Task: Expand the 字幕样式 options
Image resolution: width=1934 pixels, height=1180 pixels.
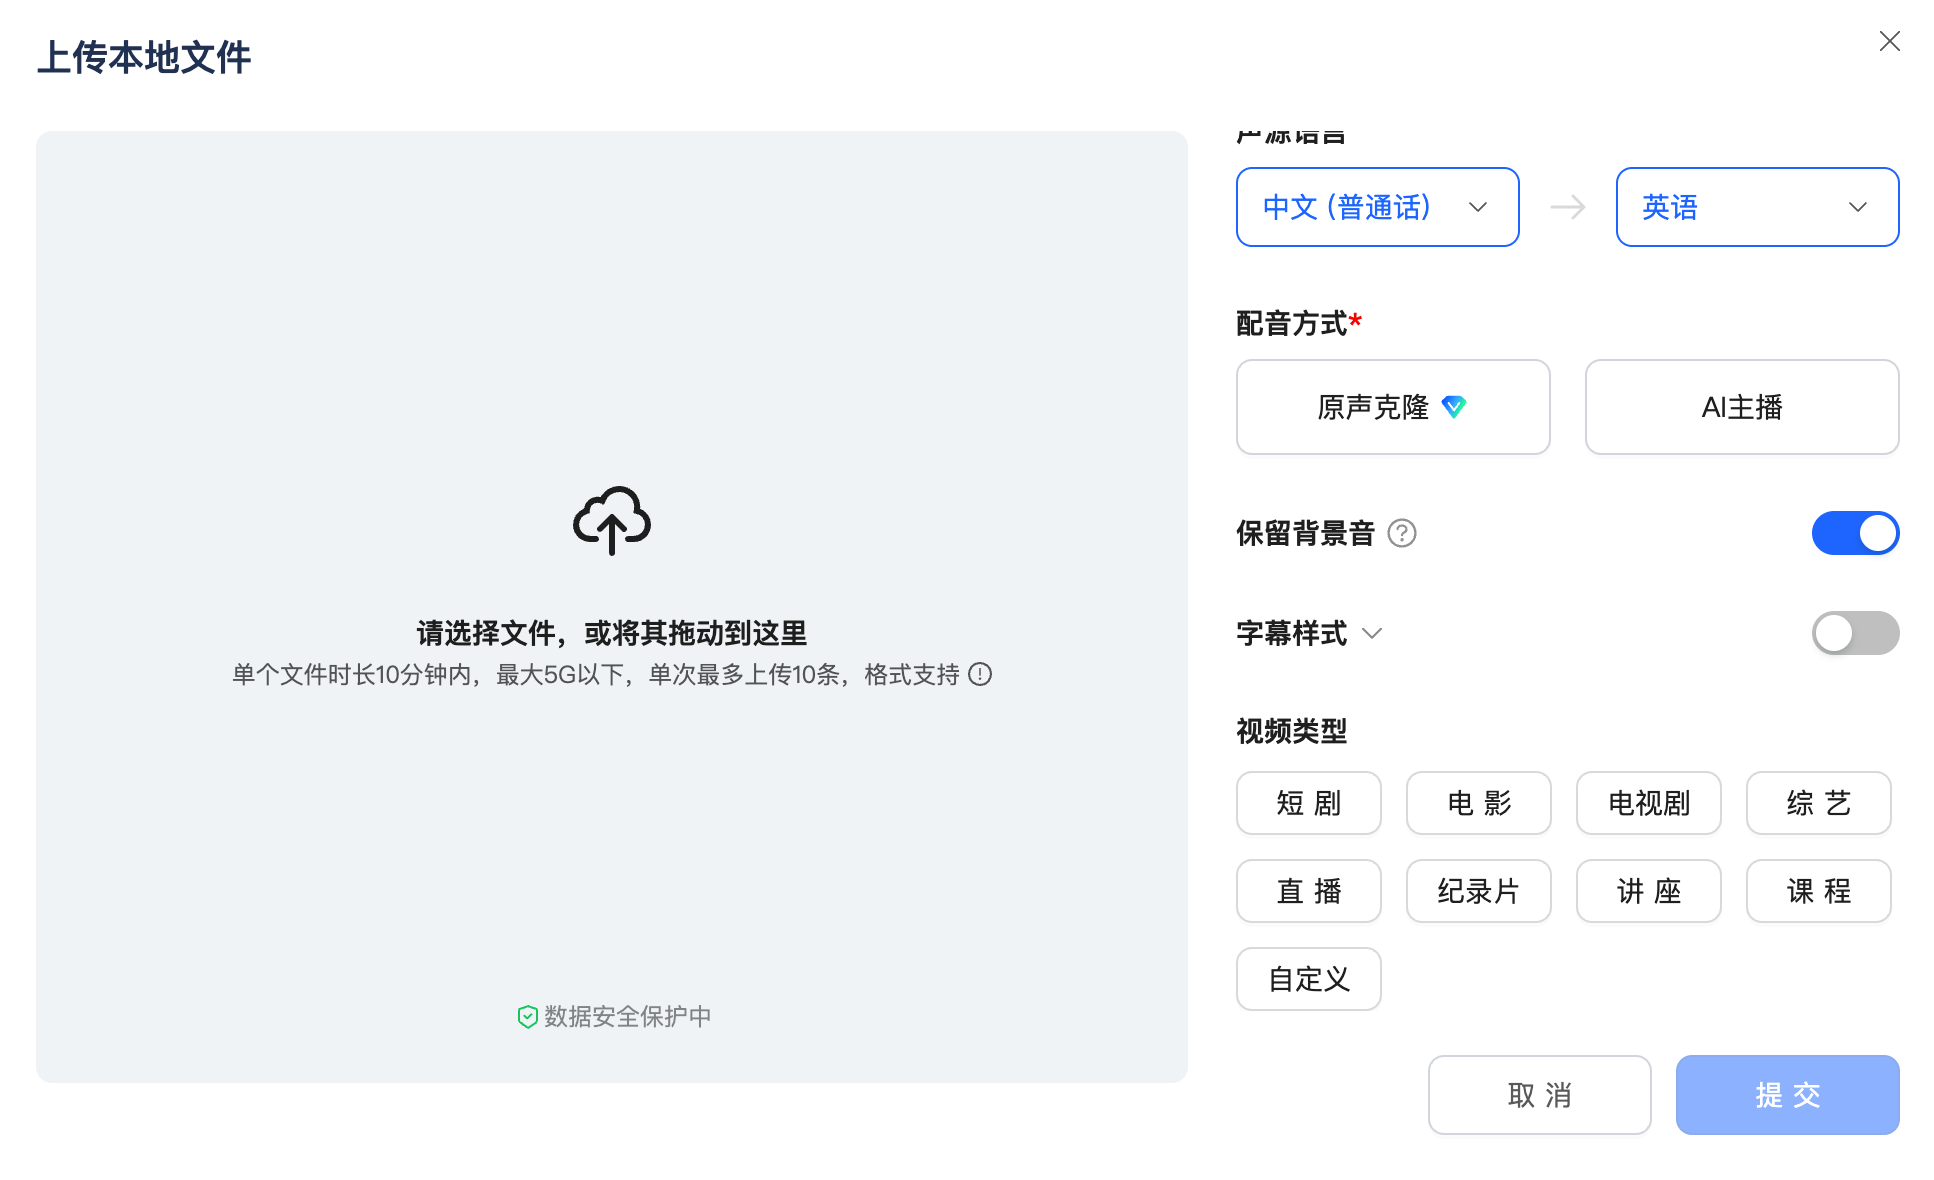Action: click(1372, 633)
